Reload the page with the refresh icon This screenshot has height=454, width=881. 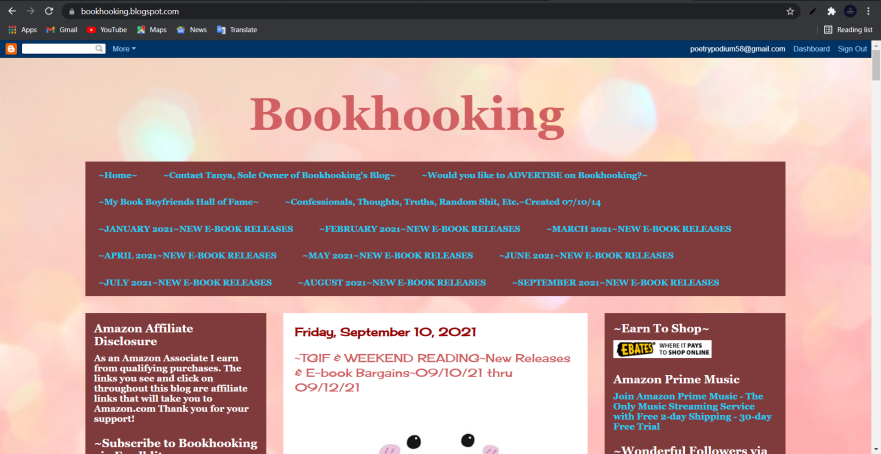[49, 11]
